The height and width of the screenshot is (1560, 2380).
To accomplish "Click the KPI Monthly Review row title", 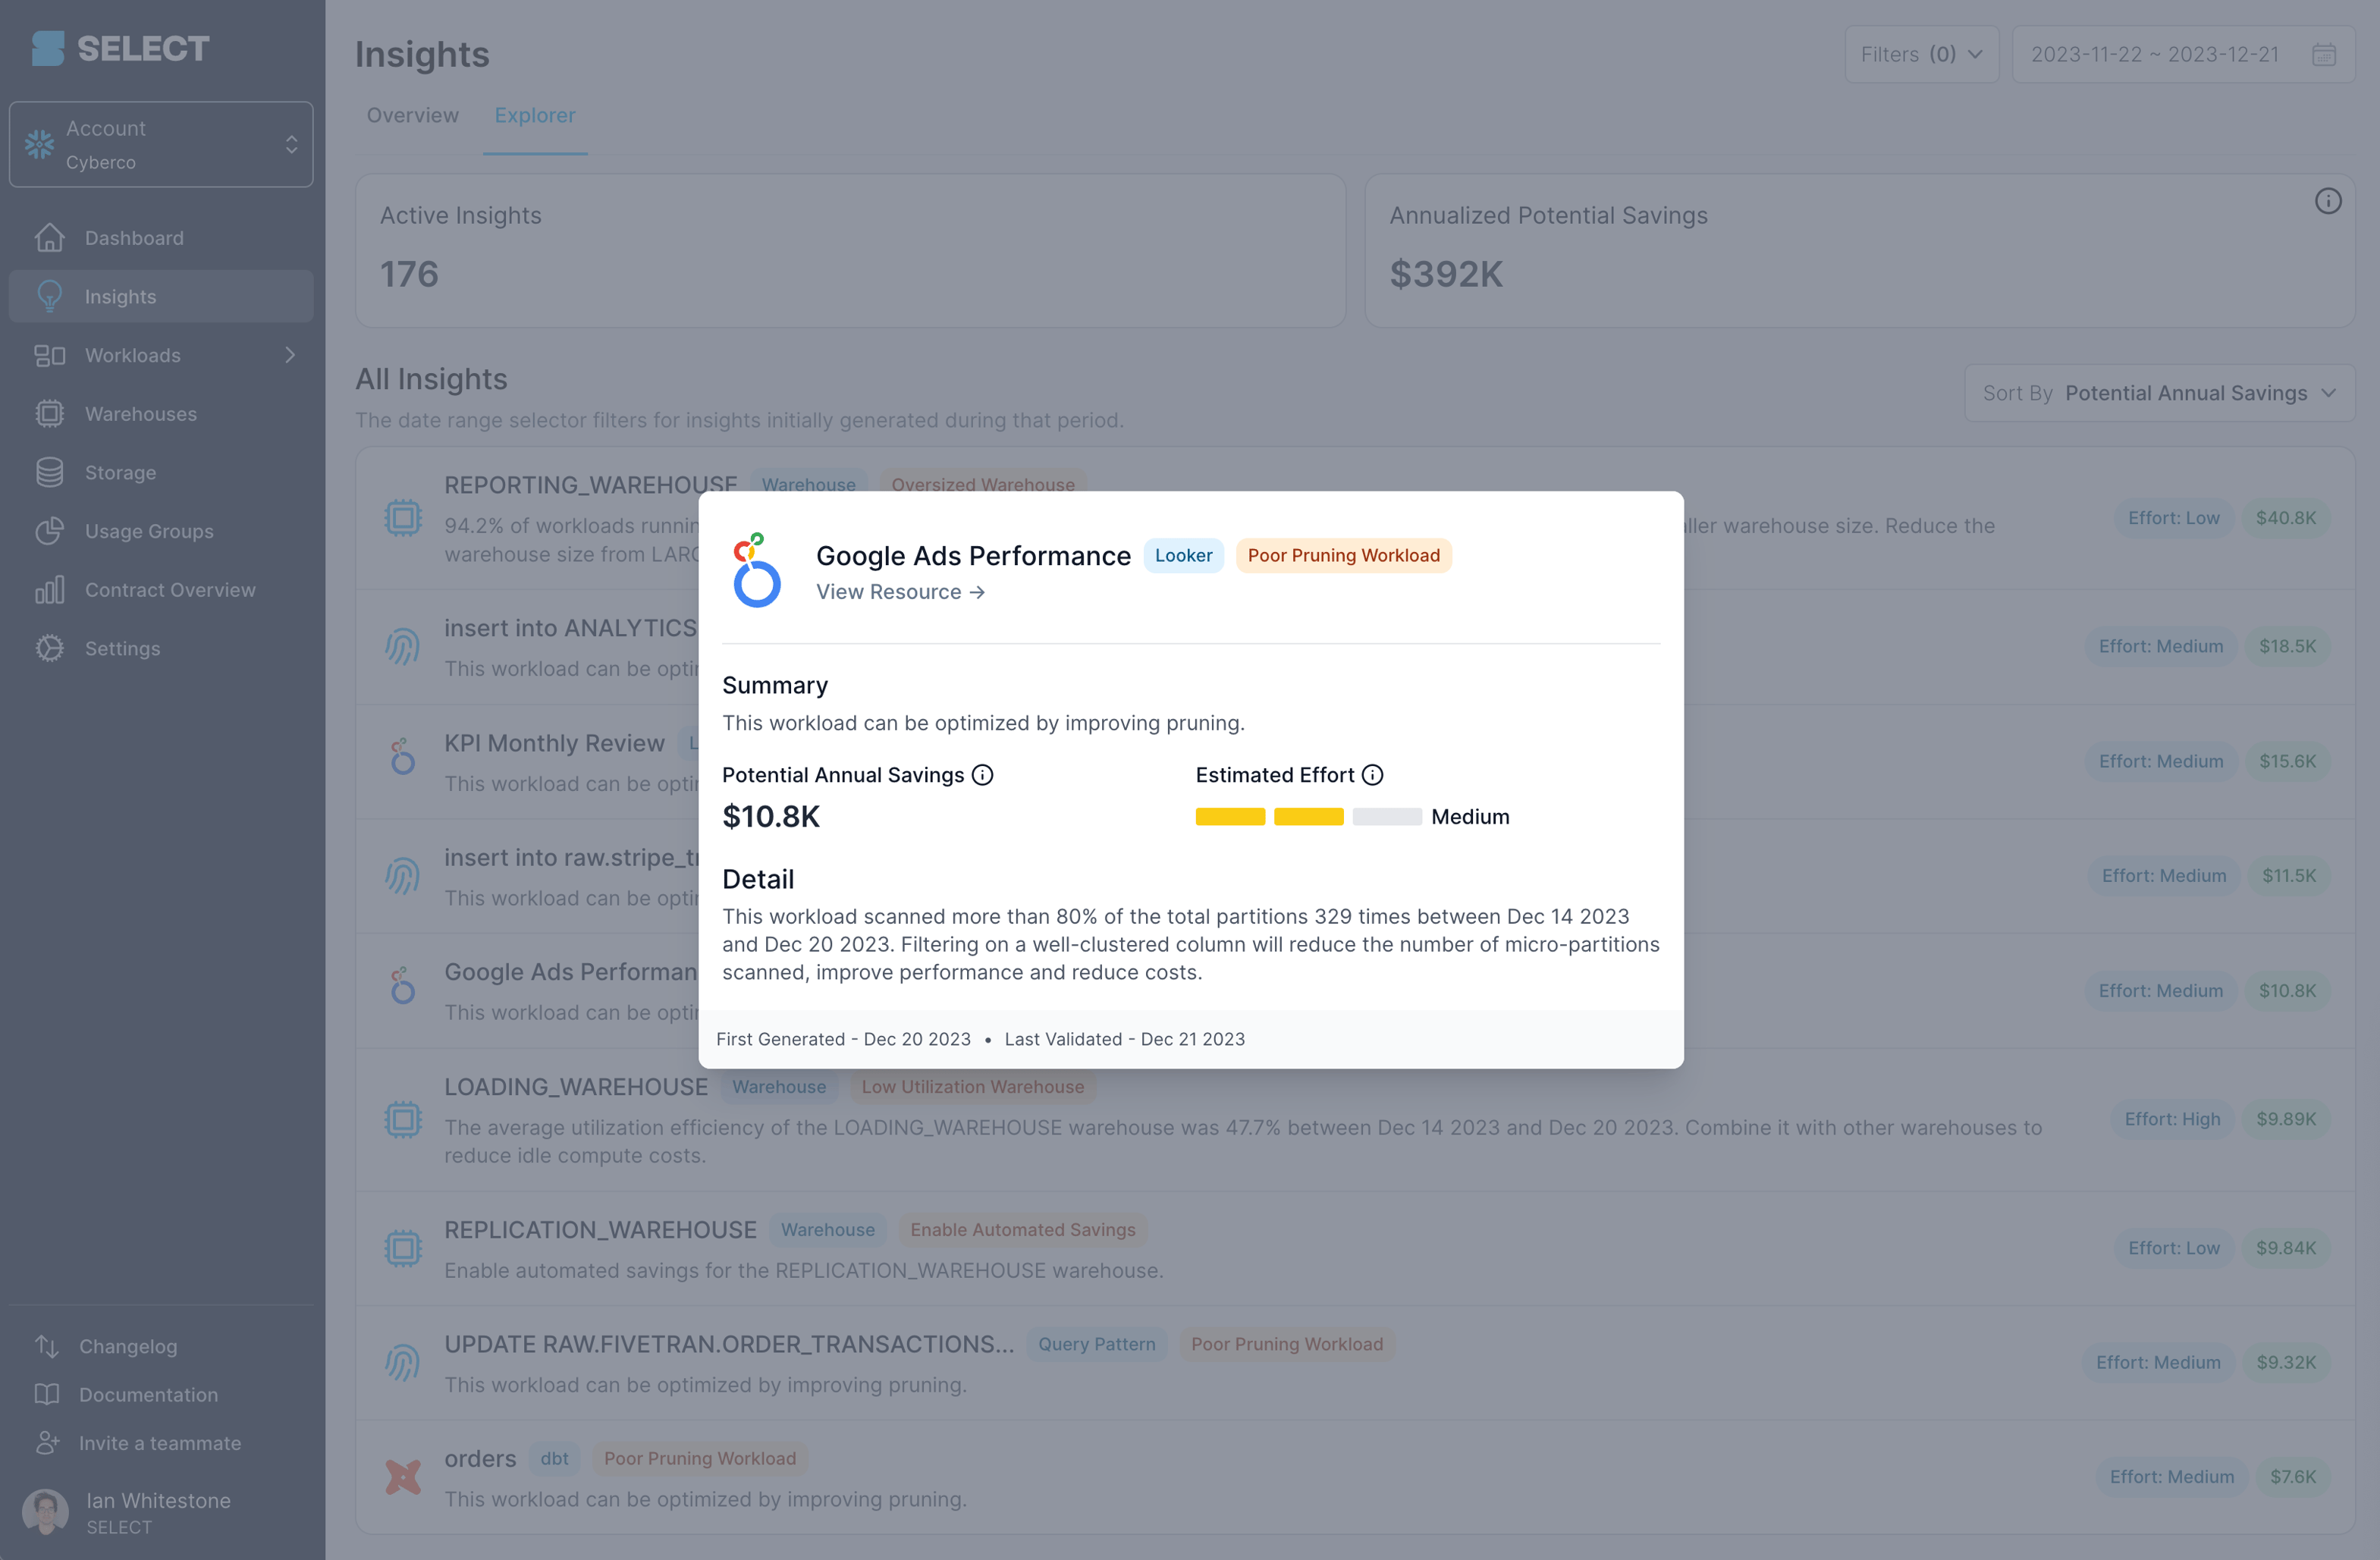I will 554,743.
